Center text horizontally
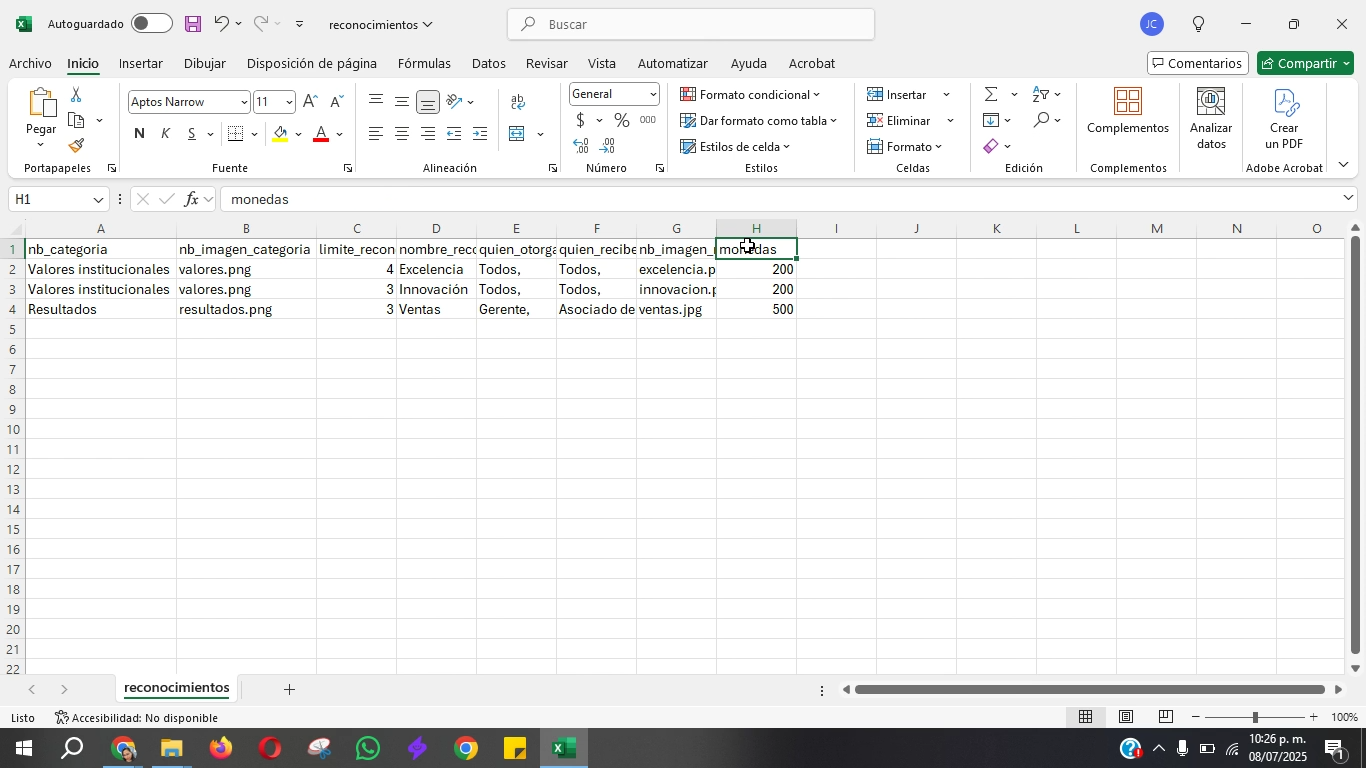1366x768 pixels. point(402,134)
